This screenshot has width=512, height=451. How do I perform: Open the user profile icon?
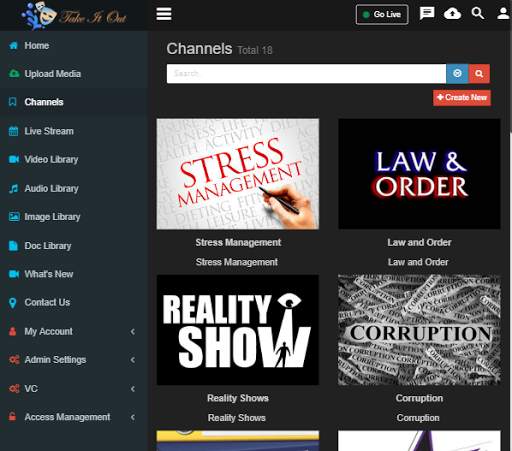(x=503, y=14)
